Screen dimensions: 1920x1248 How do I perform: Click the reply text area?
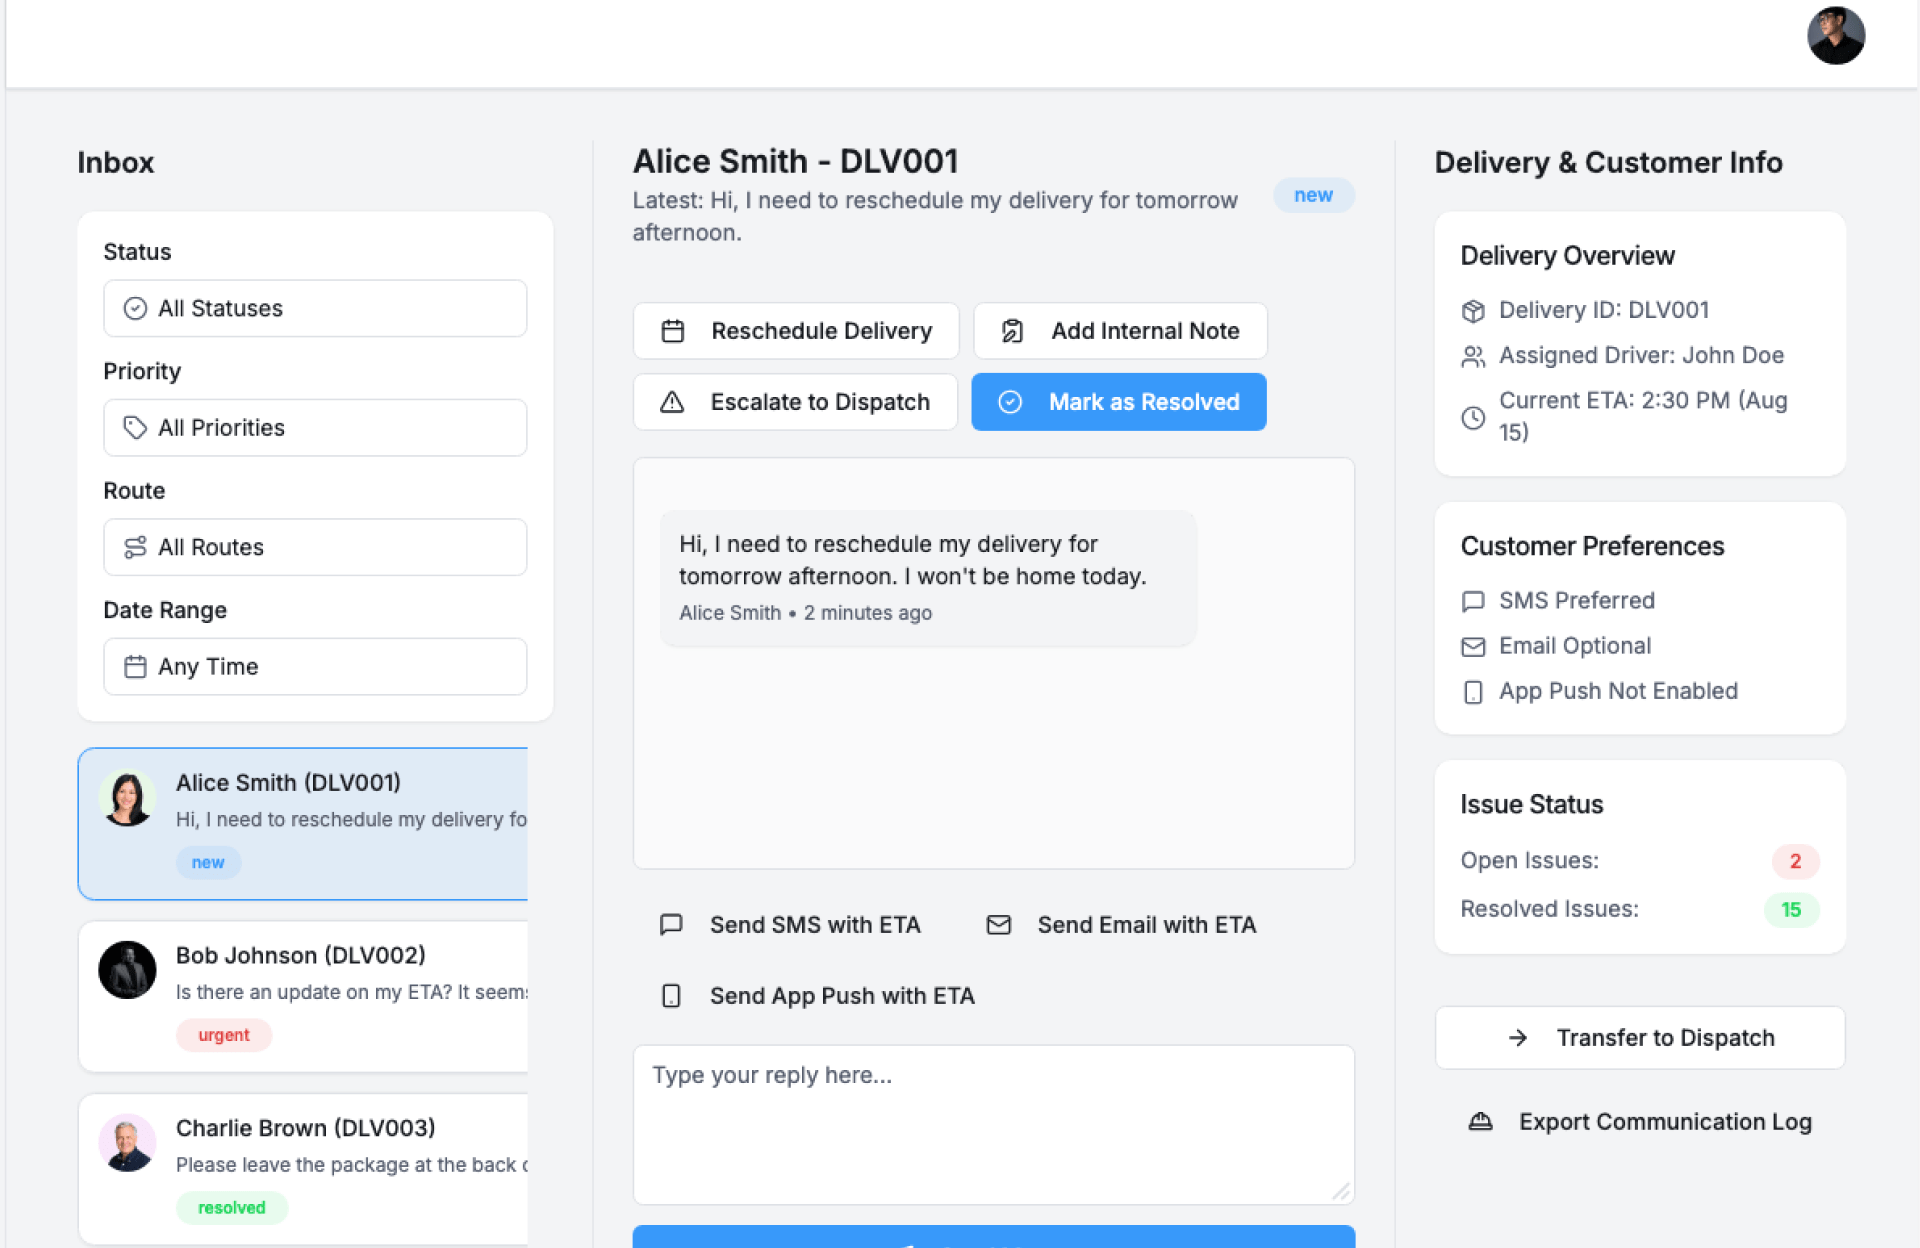(993, 1124)
